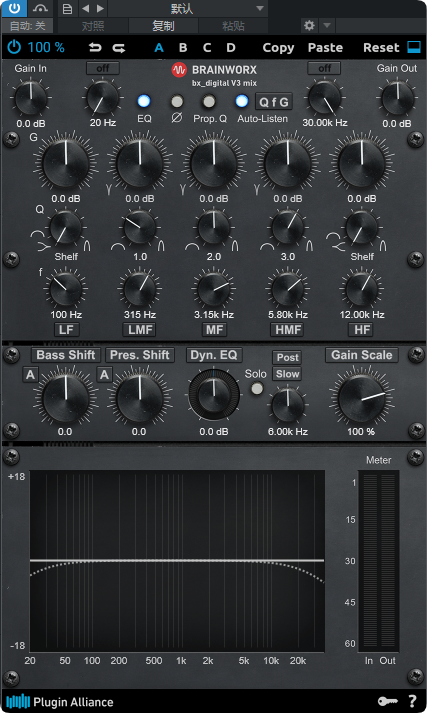Toggle the Slow button
The width and height of the screenshot is (427, 713).
point(287,374)
